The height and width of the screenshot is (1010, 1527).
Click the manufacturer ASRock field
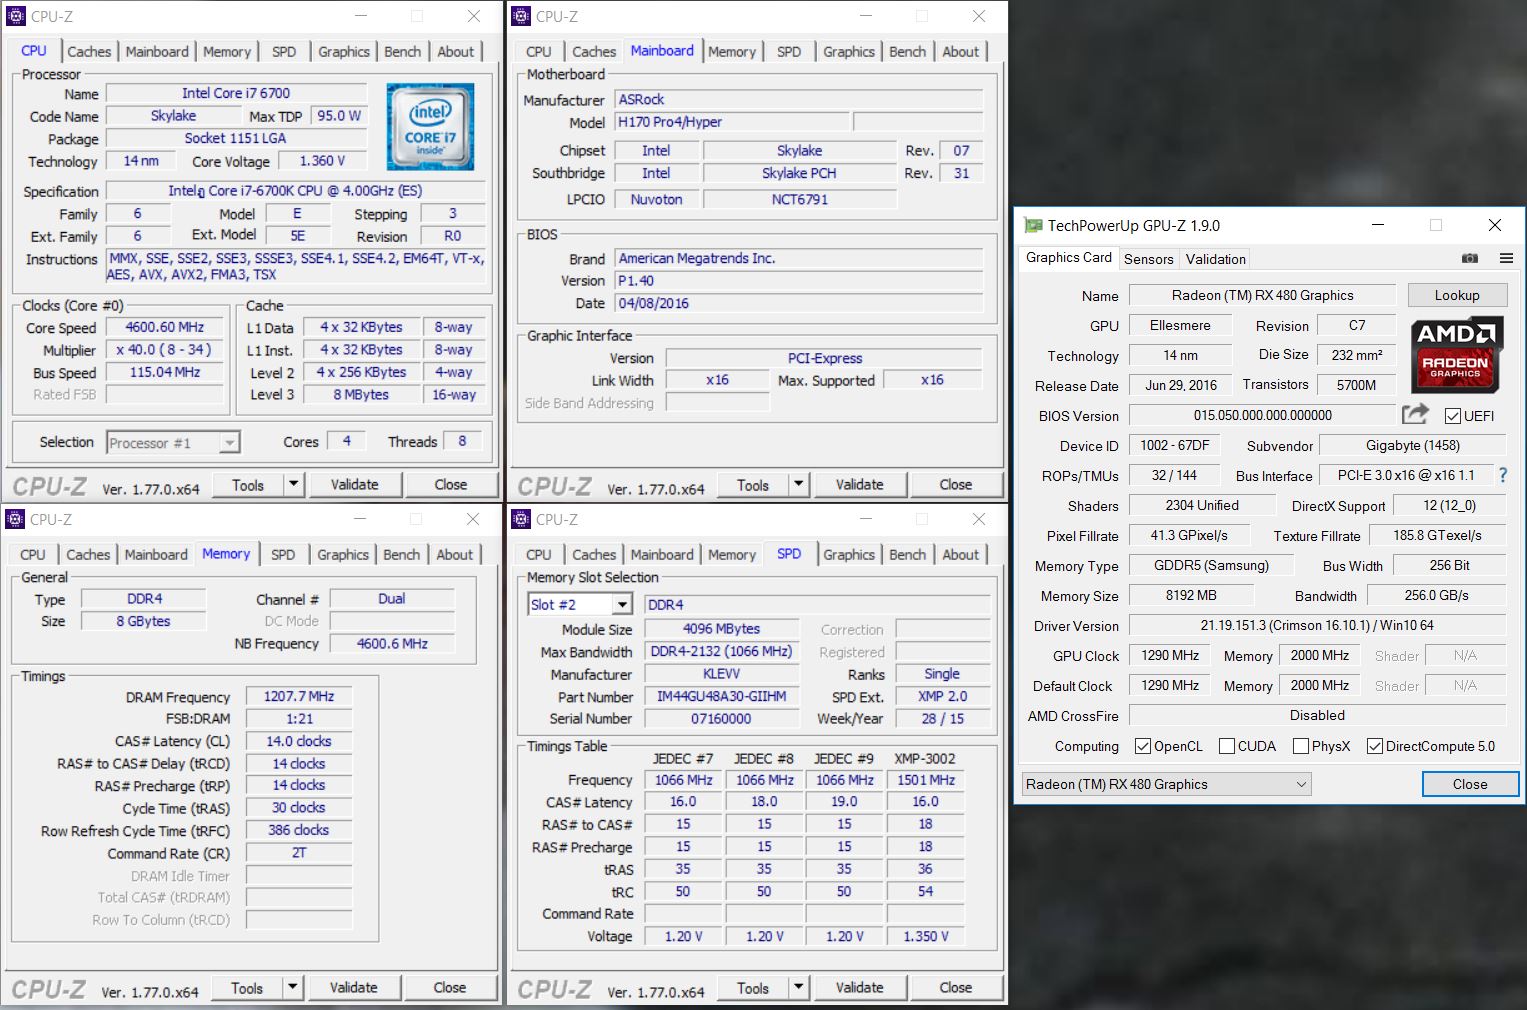(x=798, y=99)
